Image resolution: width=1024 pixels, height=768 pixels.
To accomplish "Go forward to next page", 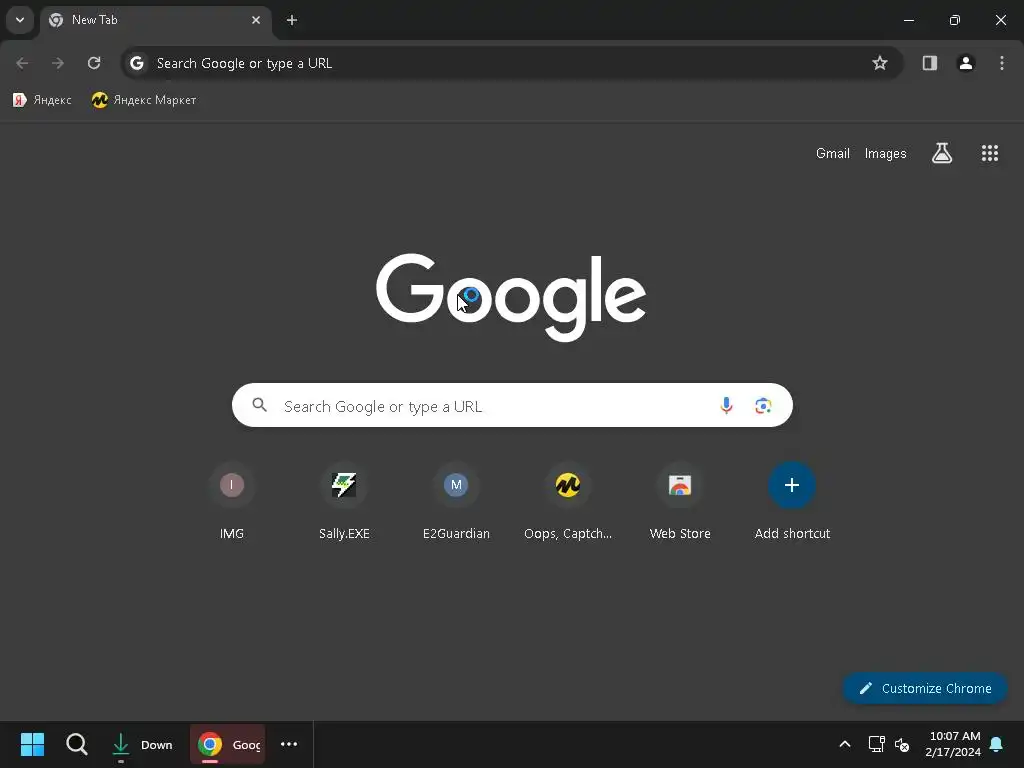I will click(x=58, y=63).
